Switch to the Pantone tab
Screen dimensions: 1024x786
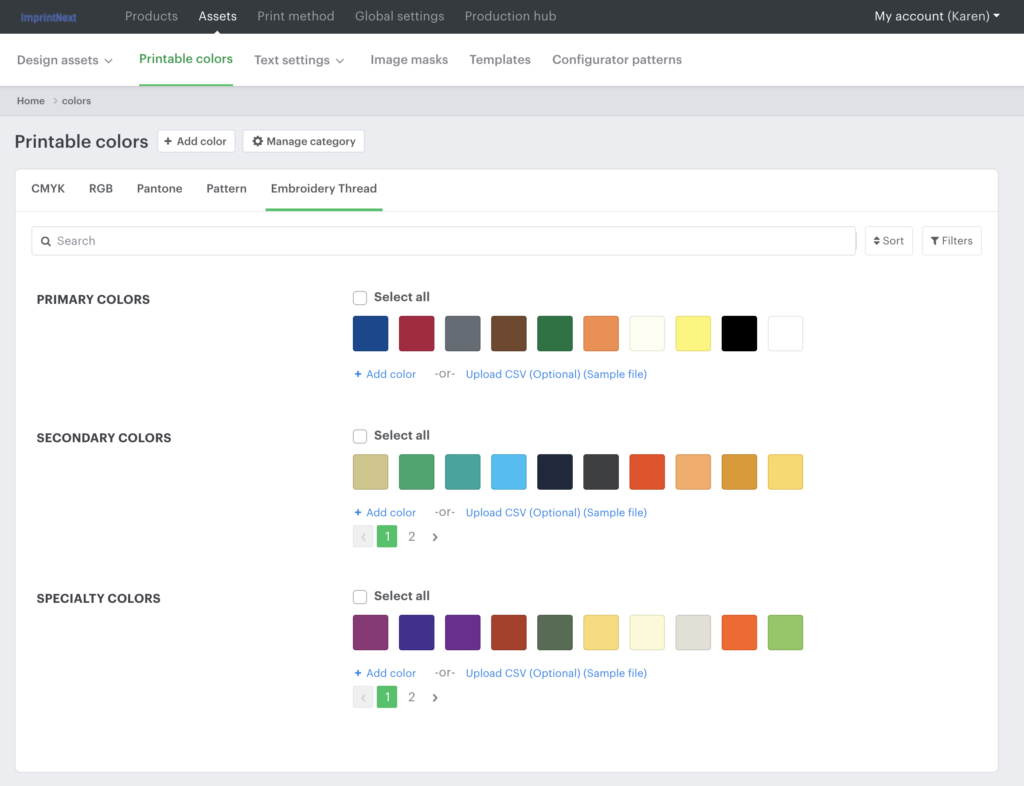pyautogui.click(x=159, y=189)
